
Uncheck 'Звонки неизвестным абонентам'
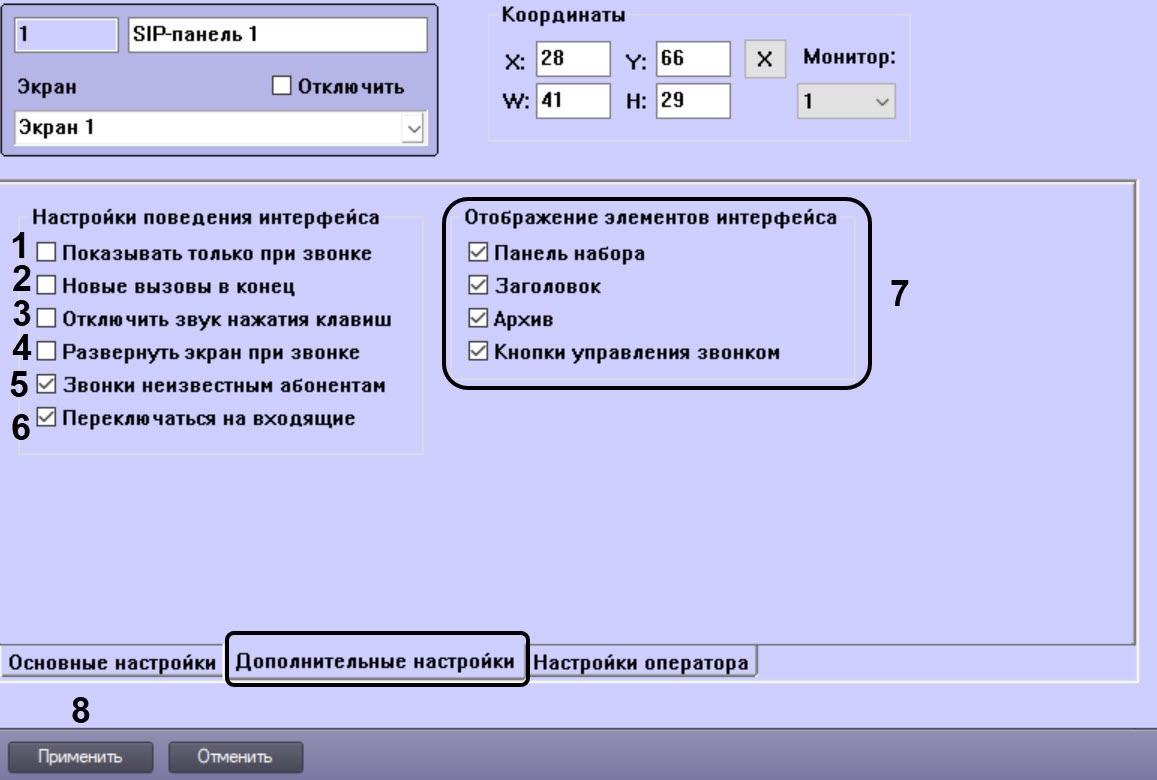(x=46, y=384)
